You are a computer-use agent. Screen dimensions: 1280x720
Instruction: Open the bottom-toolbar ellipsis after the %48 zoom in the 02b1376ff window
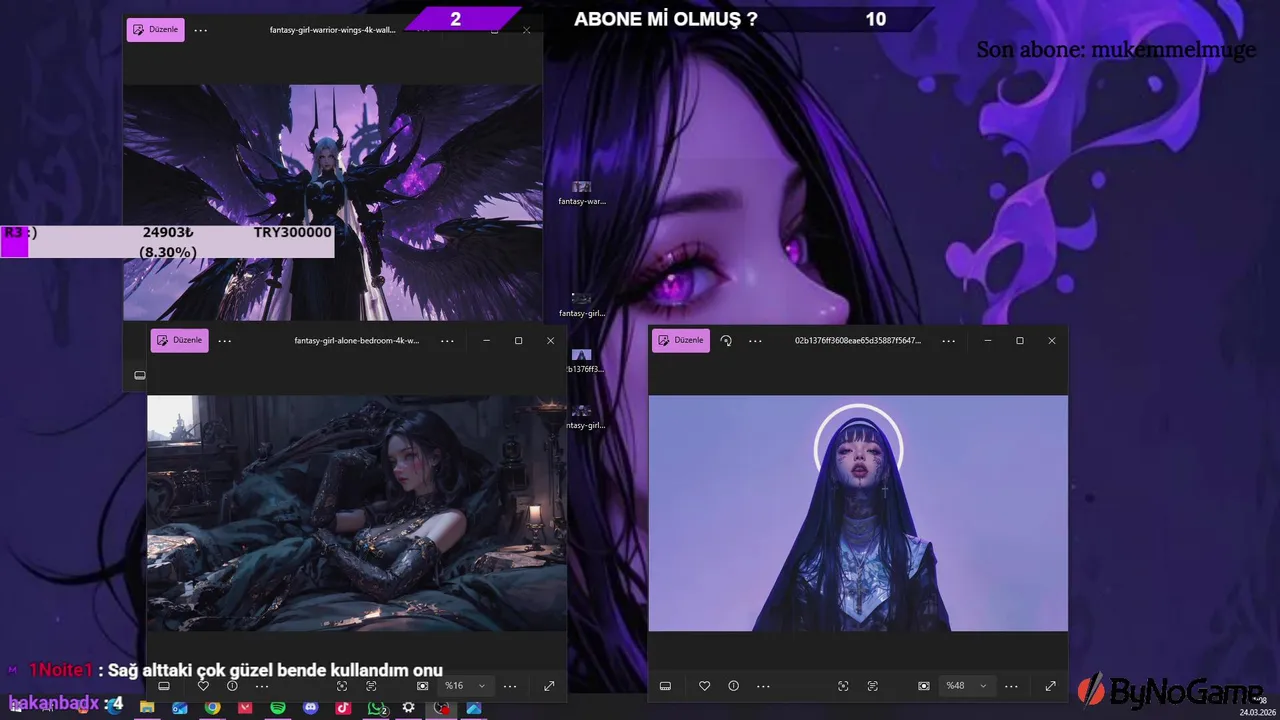coord(1011,686)
